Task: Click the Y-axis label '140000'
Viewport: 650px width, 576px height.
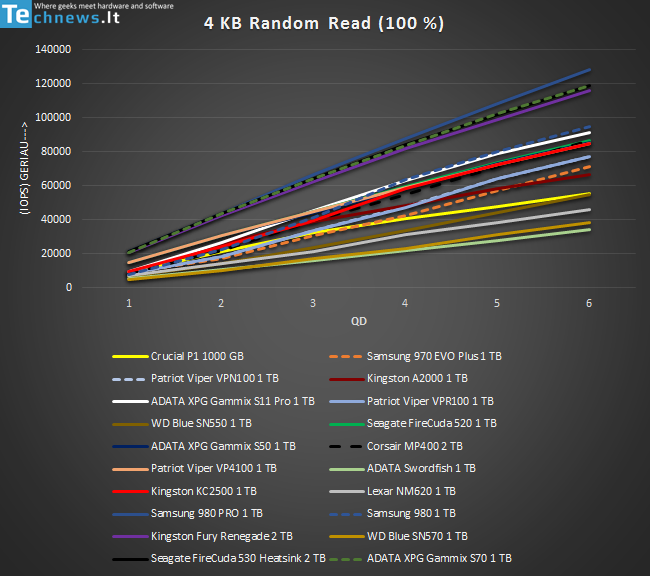Action: 53,49
